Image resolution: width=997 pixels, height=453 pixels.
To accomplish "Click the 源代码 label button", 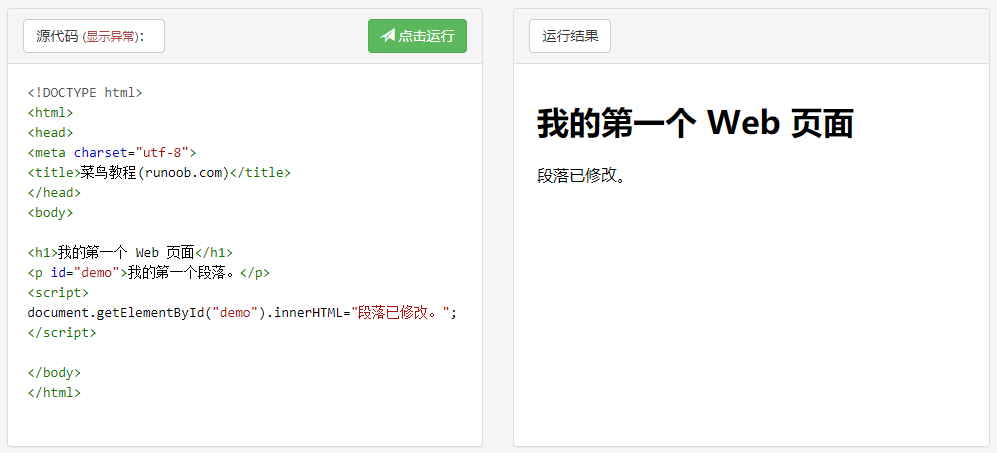I will click(x=94, y=36).
